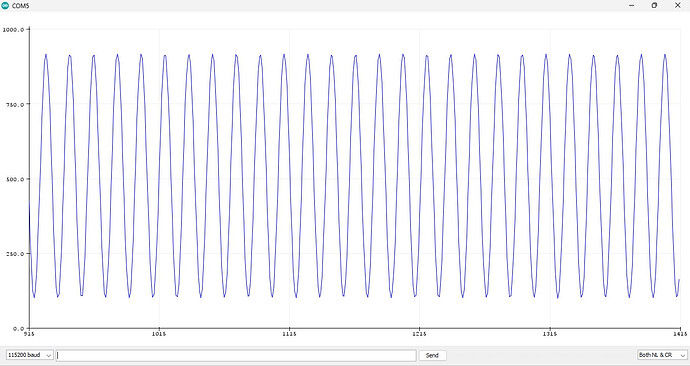The width and height of the screenshot is (690, 366).
Task: Click the 0.0 y-axis label
Action: click(18, 329)
